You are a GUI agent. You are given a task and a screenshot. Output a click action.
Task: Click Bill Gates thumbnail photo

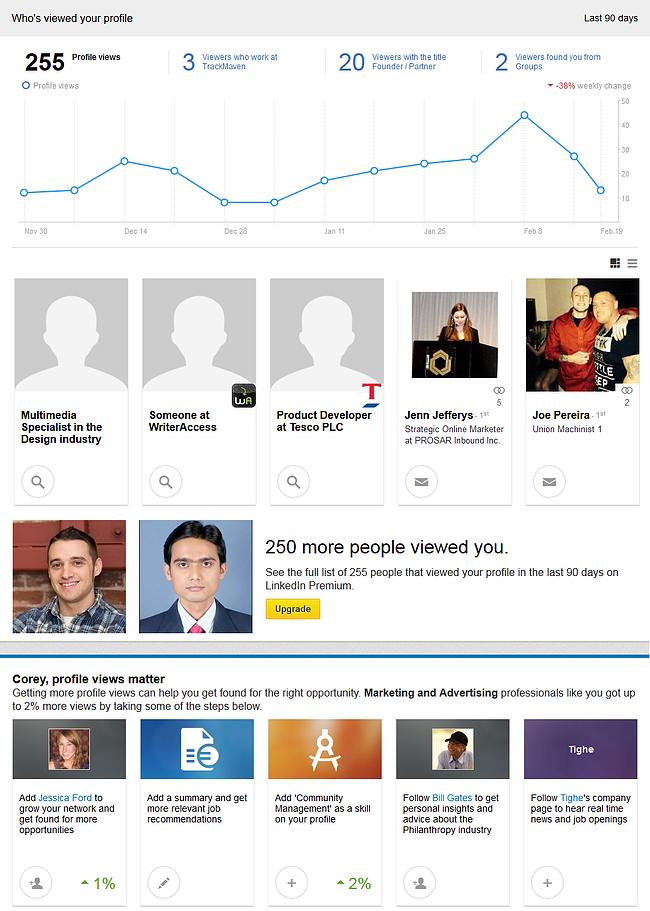pos(453,749)
